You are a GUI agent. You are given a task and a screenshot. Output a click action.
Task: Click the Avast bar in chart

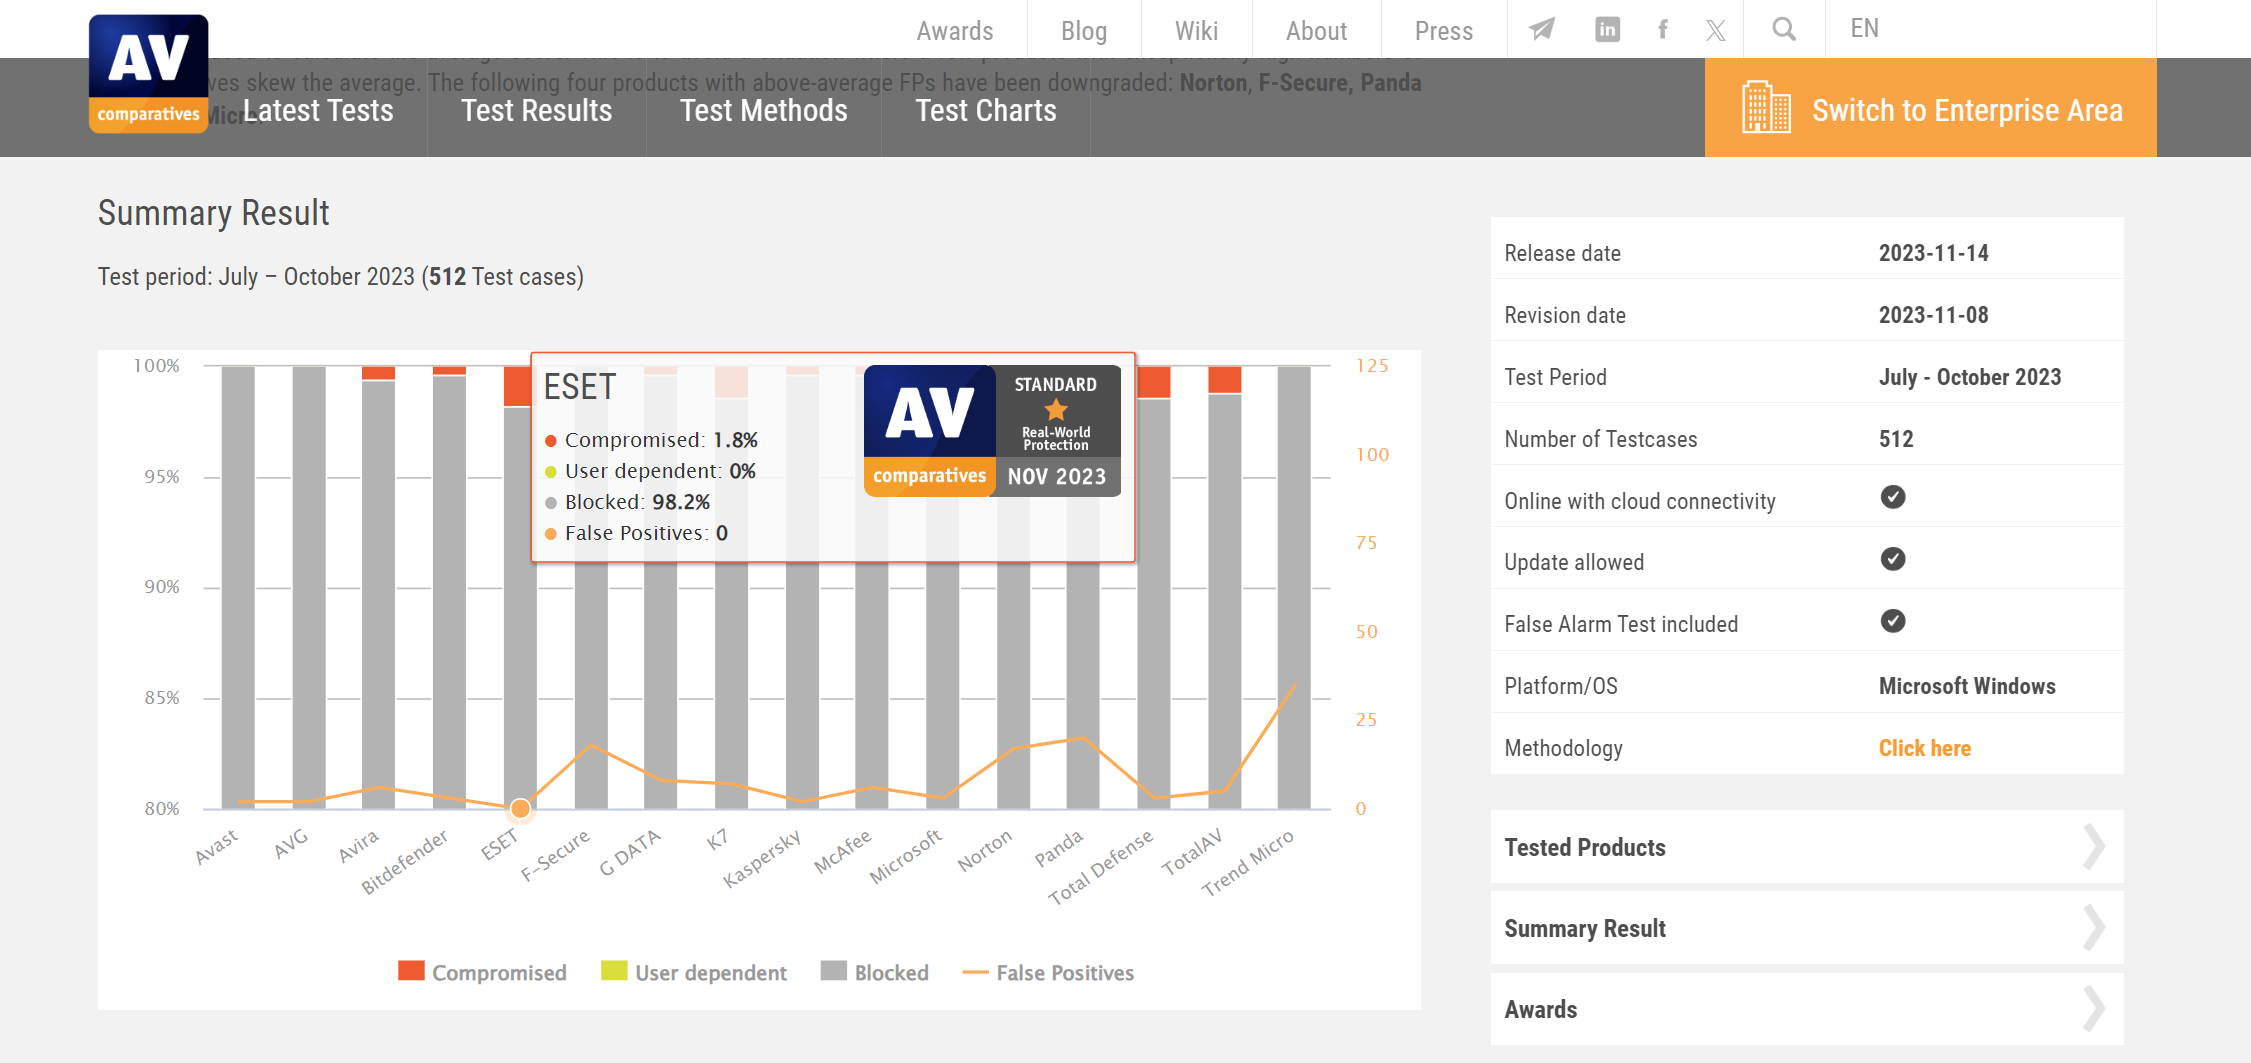click(x=238, y=588)
